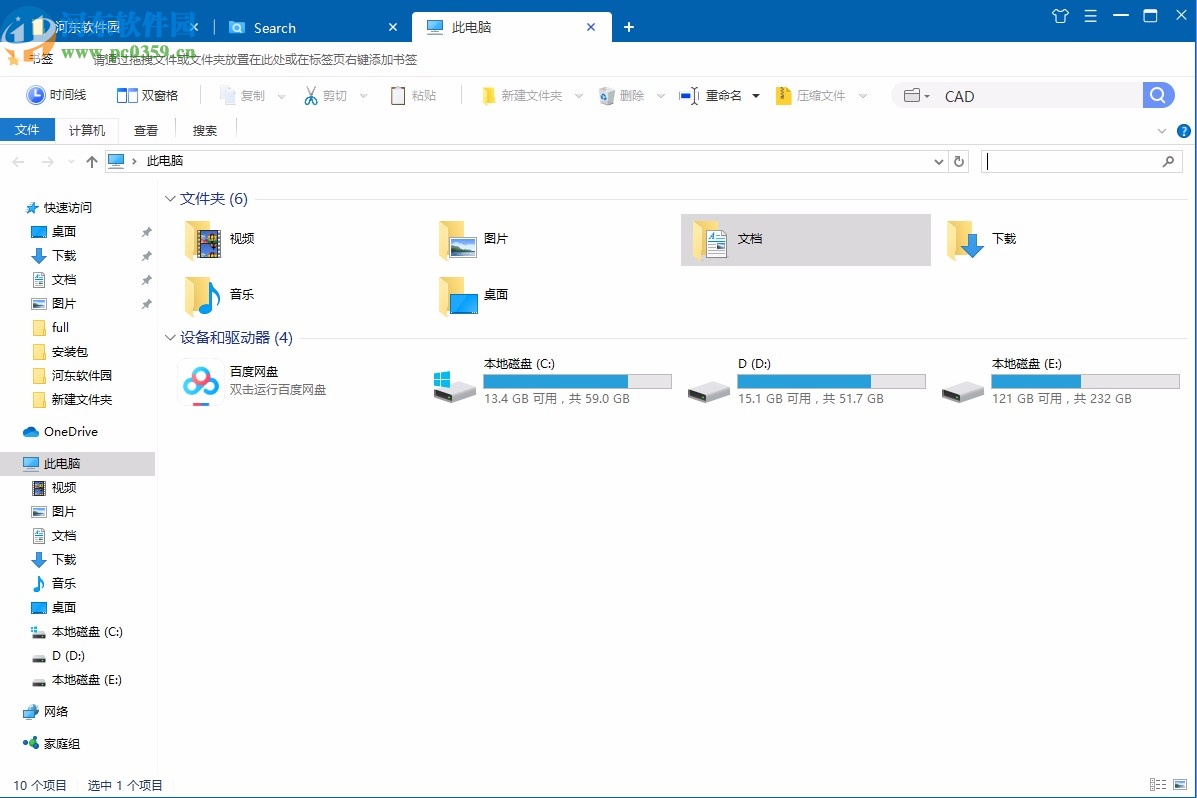Click the 本地磁盘 (E:) usage bar
Screen dimensions: 1197x798
[1085, 381]
